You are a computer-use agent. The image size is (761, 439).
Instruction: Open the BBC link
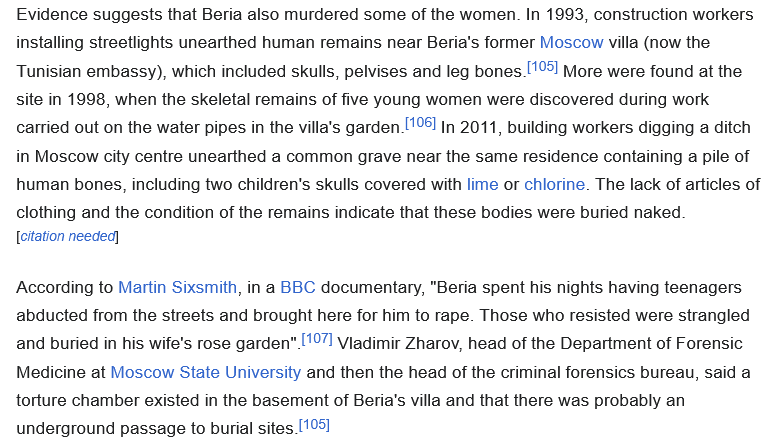tap(298, 287)
